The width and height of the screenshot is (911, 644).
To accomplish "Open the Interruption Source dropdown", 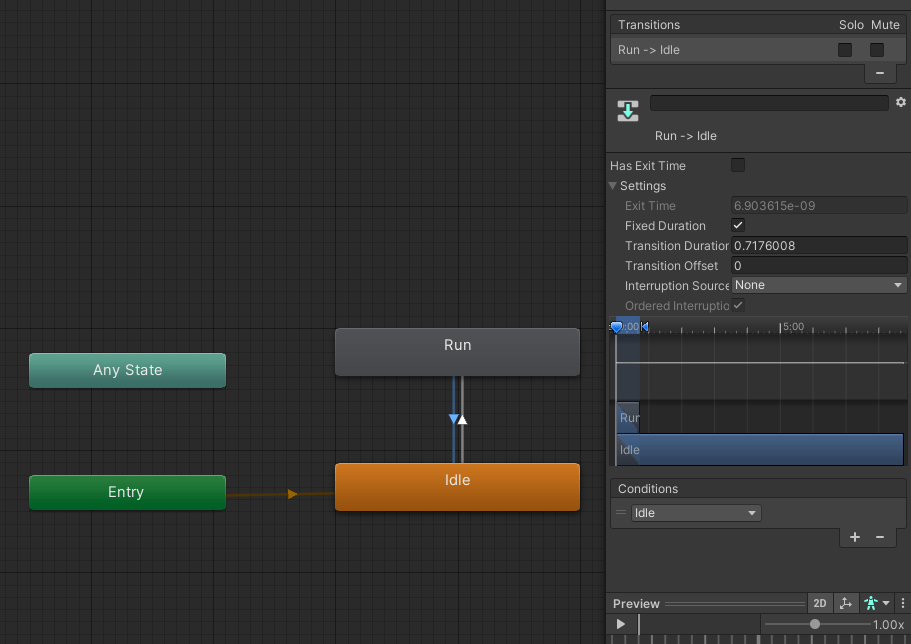I will pos(818,285).
